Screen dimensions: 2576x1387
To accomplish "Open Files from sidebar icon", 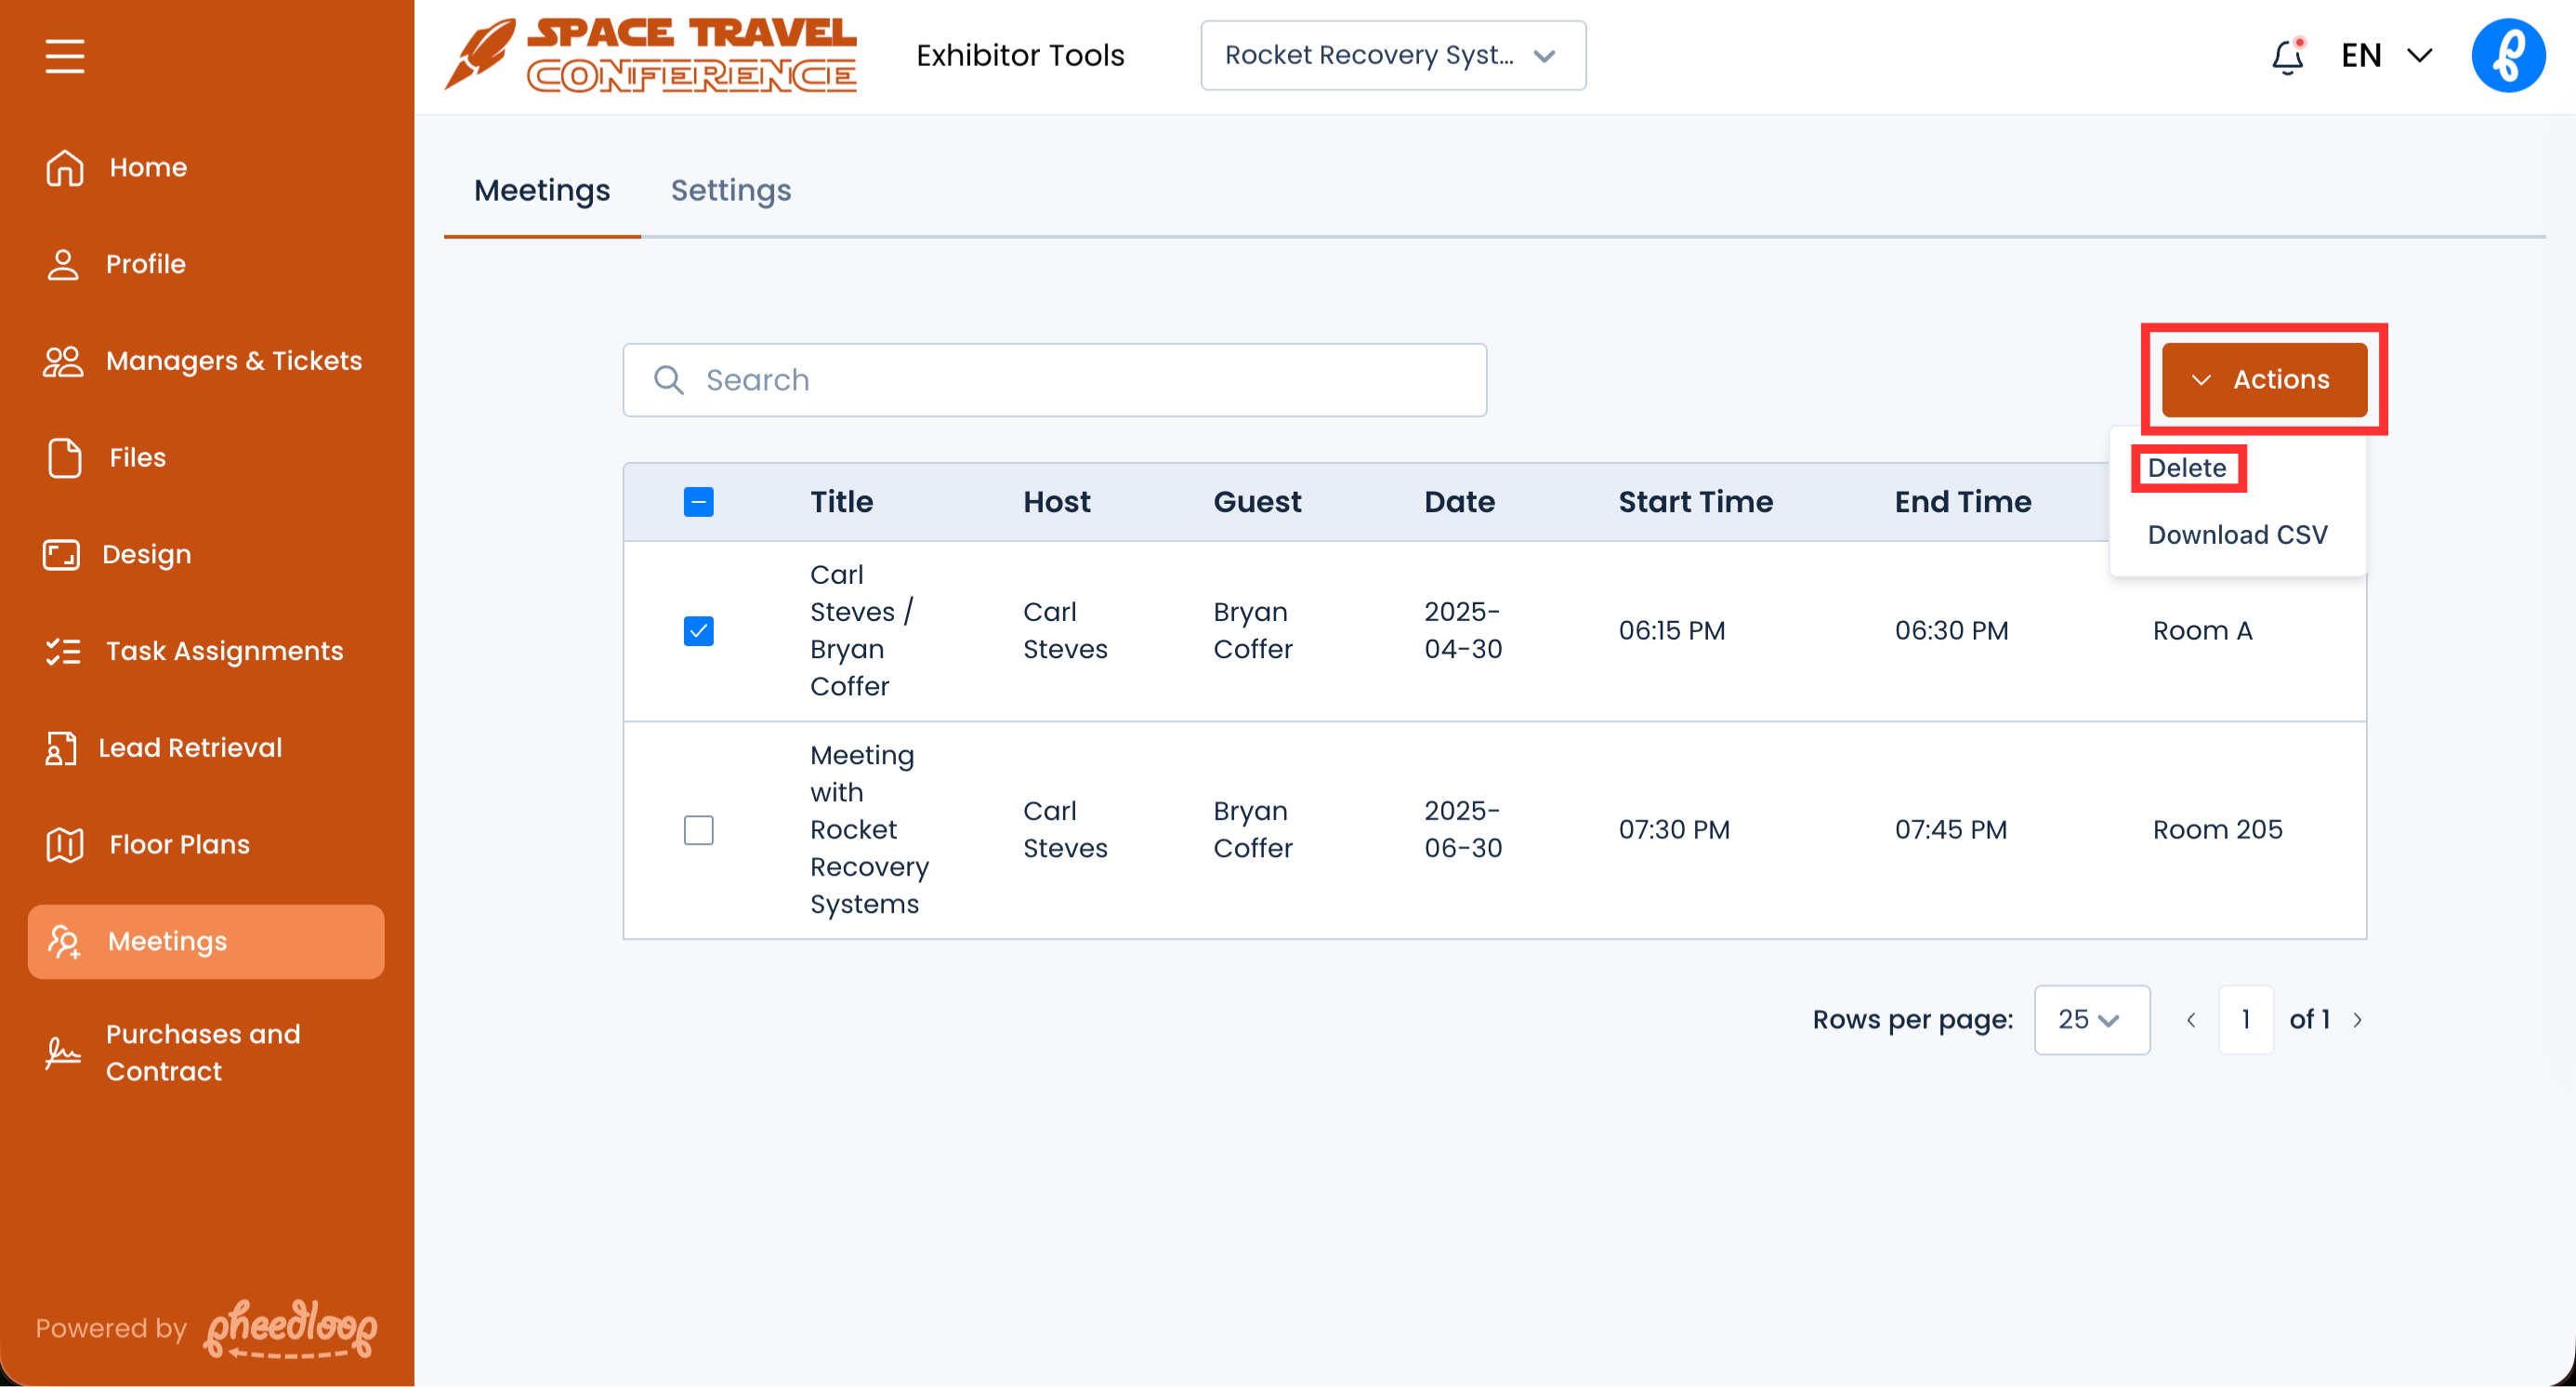I will point(65,458).
